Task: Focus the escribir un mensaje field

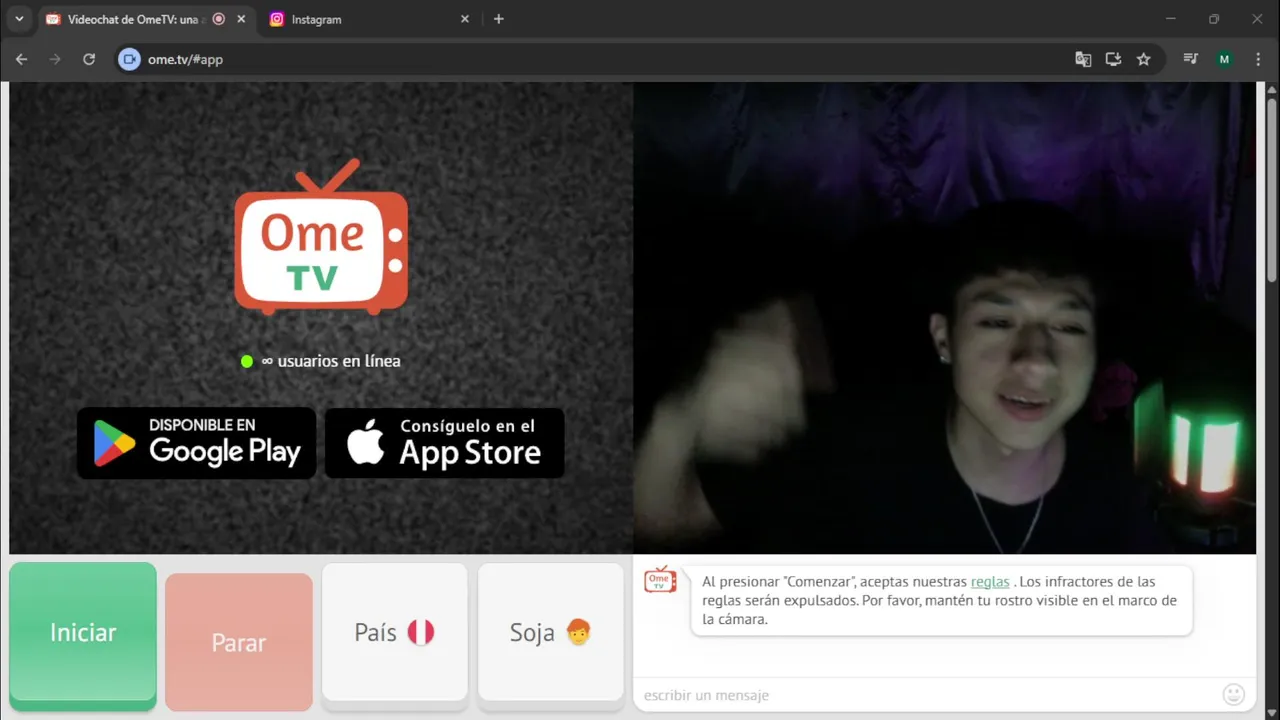Action: click(x=926, y=695)
